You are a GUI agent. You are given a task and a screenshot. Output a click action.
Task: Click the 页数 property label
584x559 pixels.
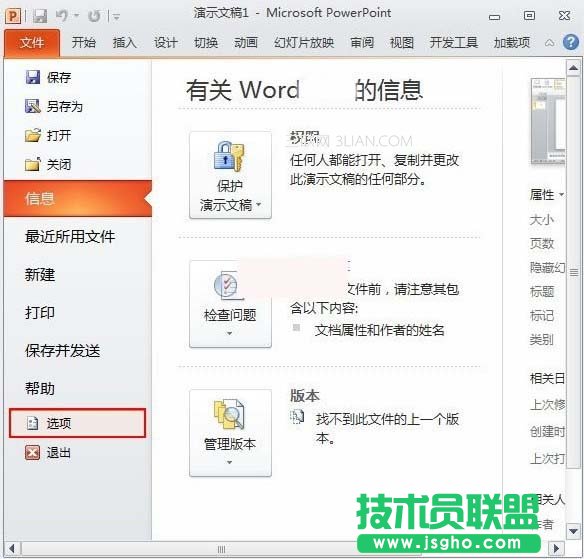pyautogui.click(x=542, y=244)
